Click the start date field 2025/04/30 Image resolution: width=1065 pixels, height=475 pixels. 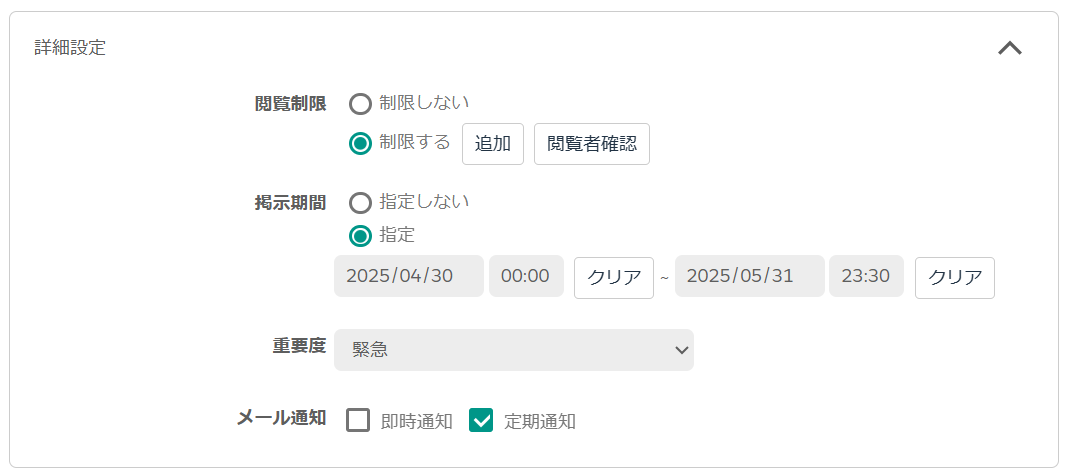tap(409, 276)
